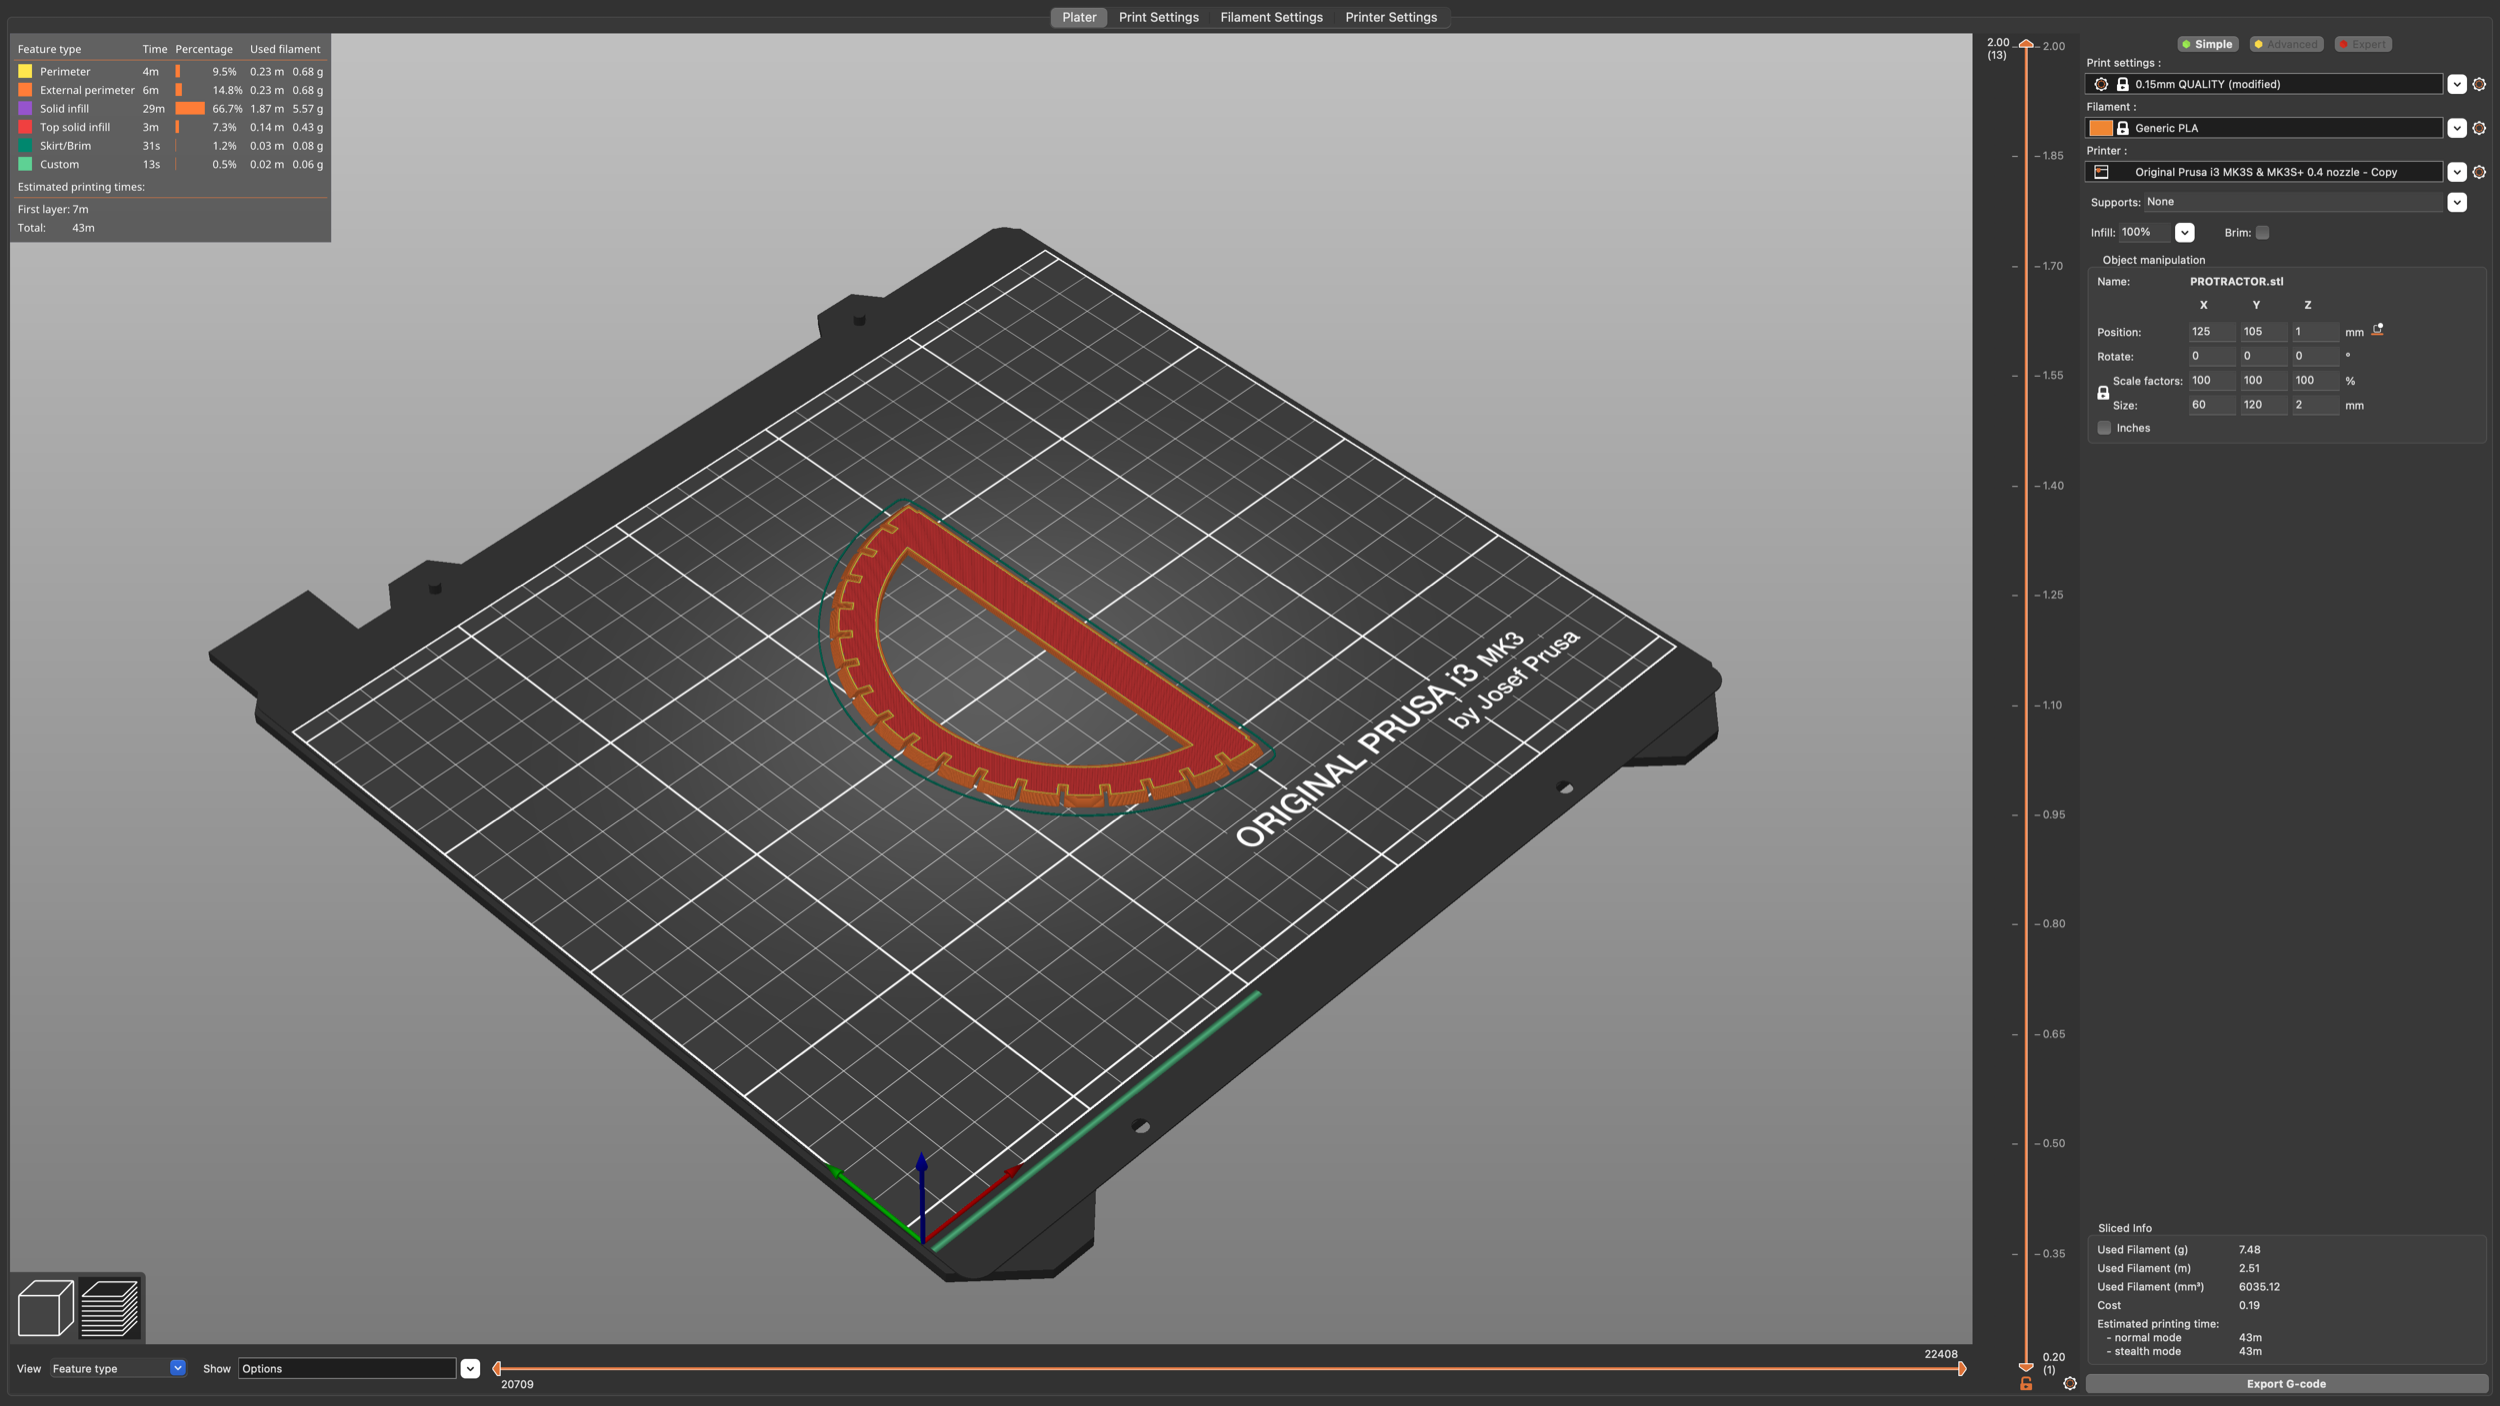The image size is (2500, 1406).
Task: Open layer slider settings gear icon
Action: point(2070,1384)
